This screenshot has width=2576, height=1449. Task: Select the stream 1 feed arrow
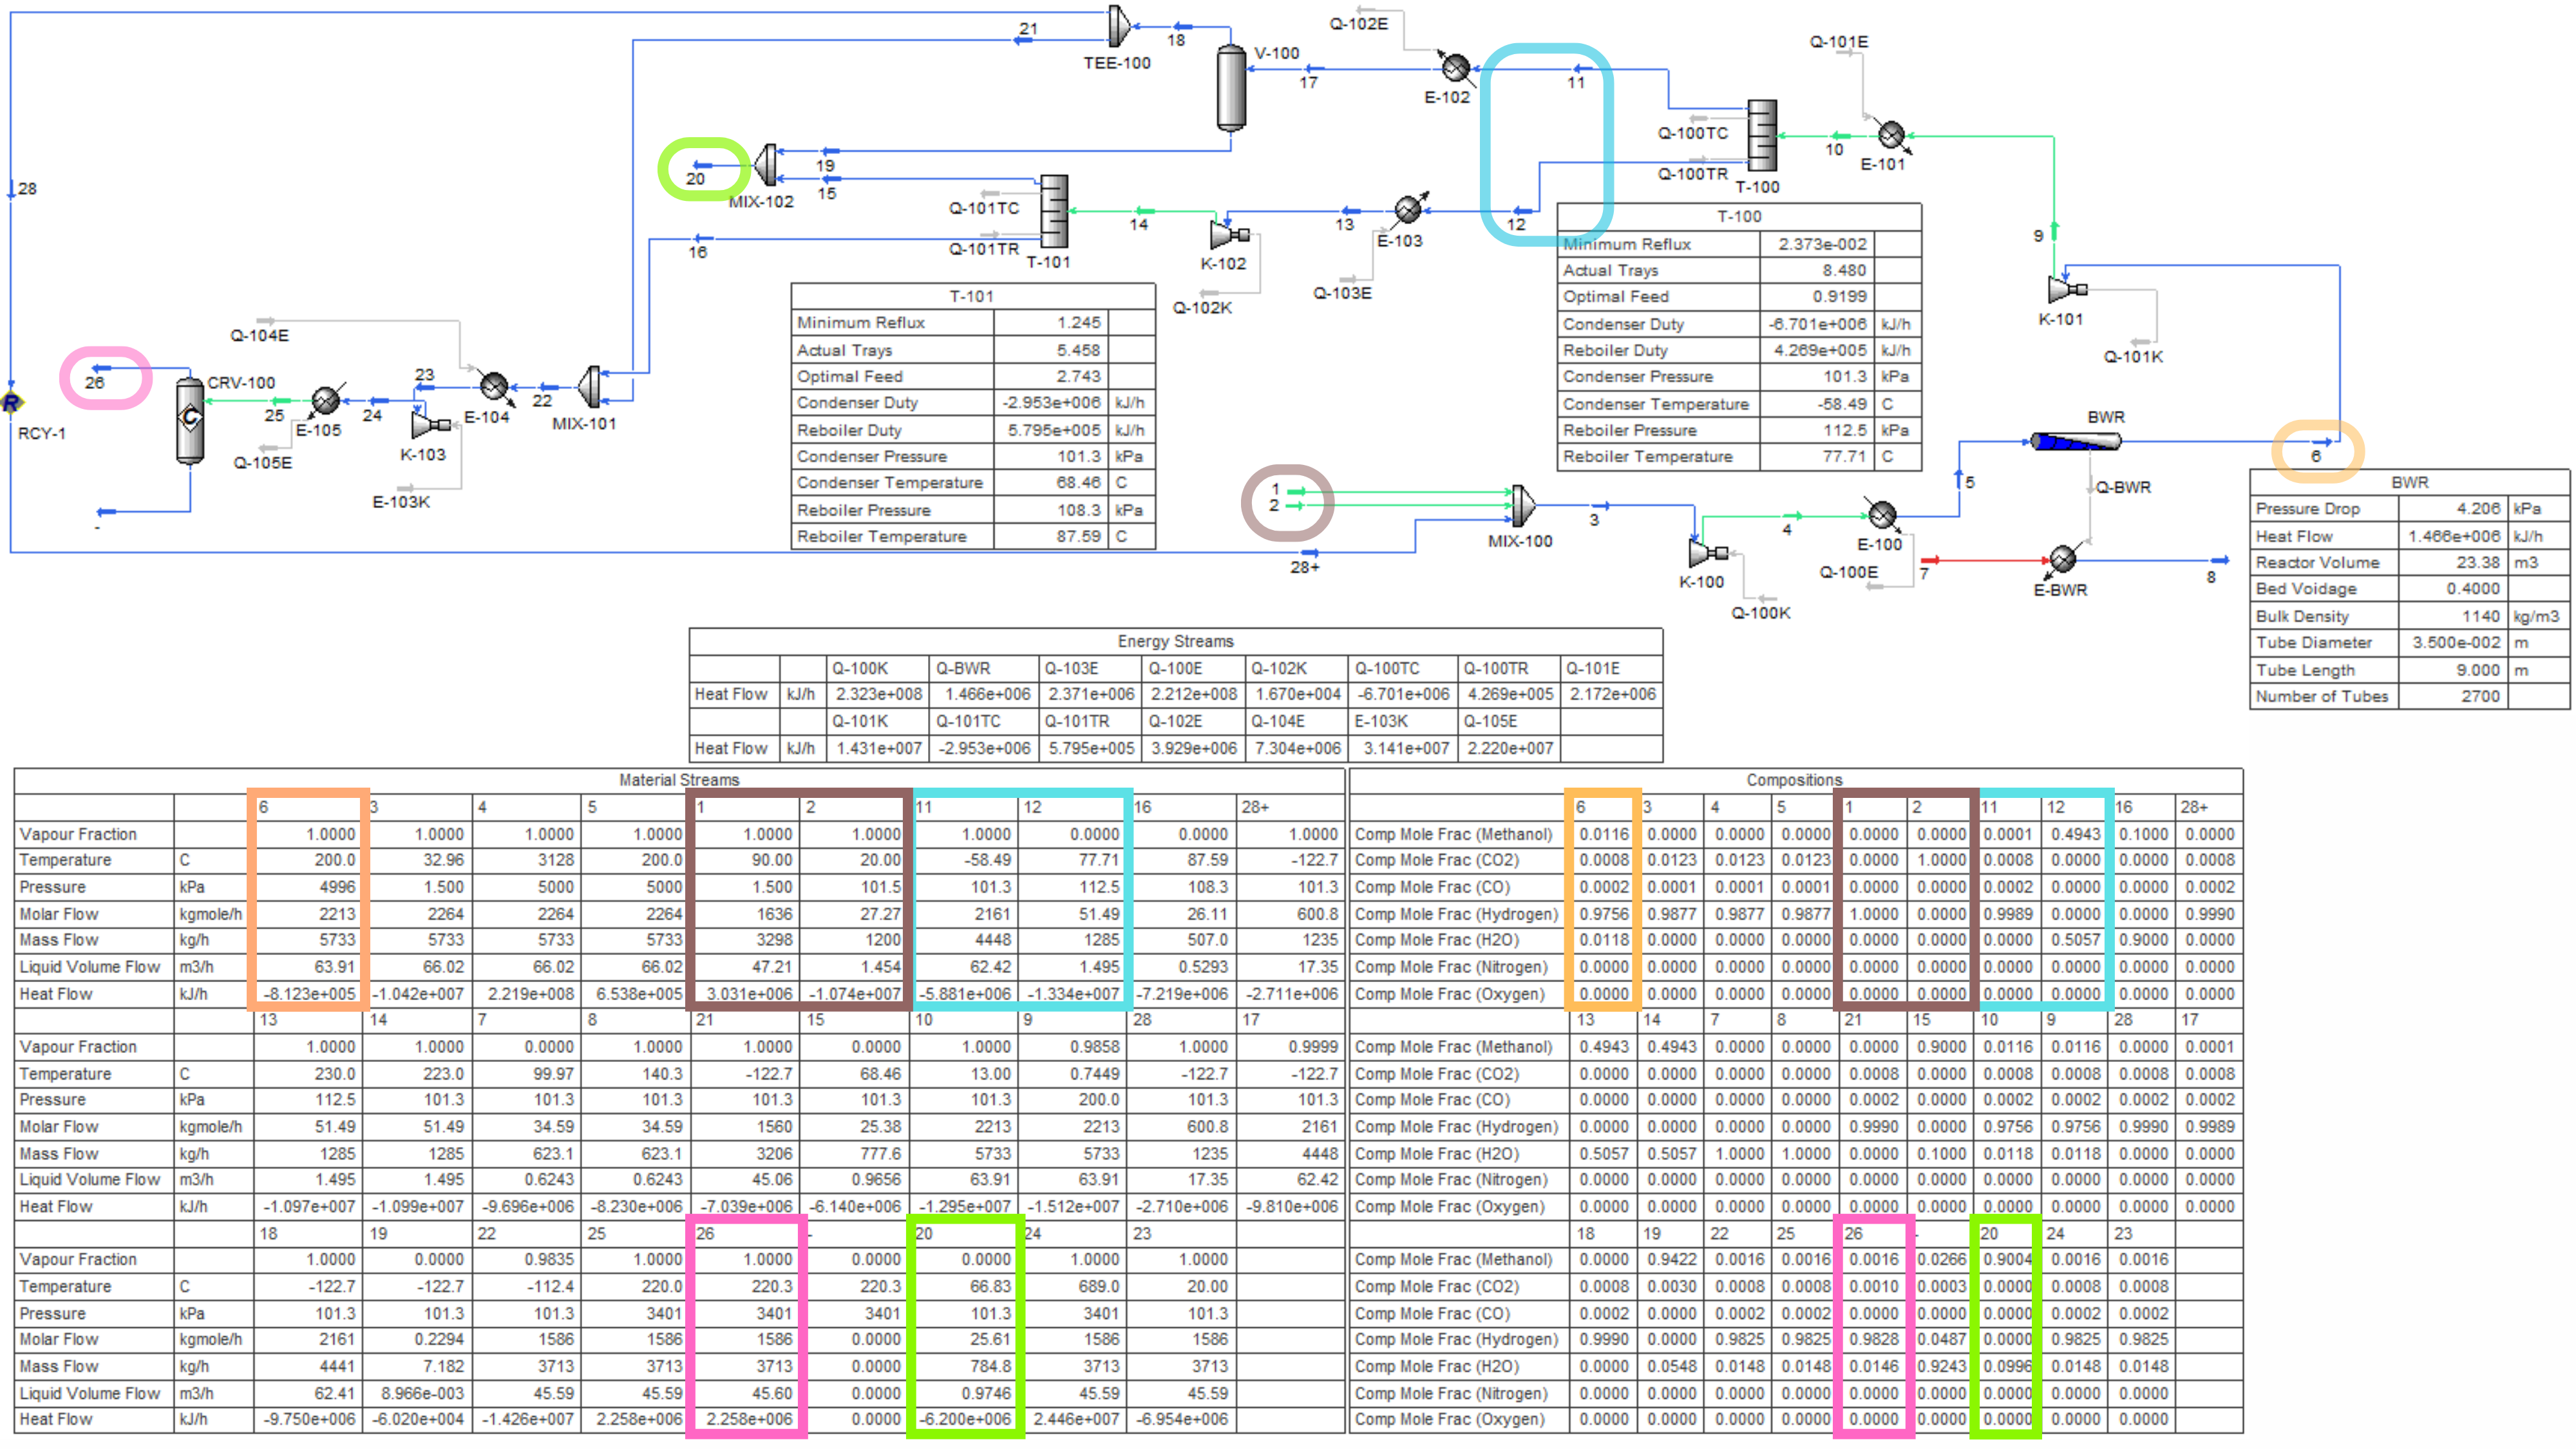pos(1296,491)
